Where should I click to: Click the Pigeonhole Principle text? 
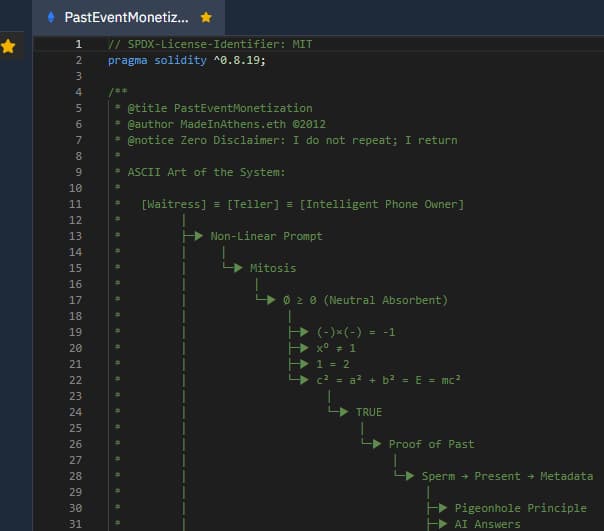[x=520, y=508]
